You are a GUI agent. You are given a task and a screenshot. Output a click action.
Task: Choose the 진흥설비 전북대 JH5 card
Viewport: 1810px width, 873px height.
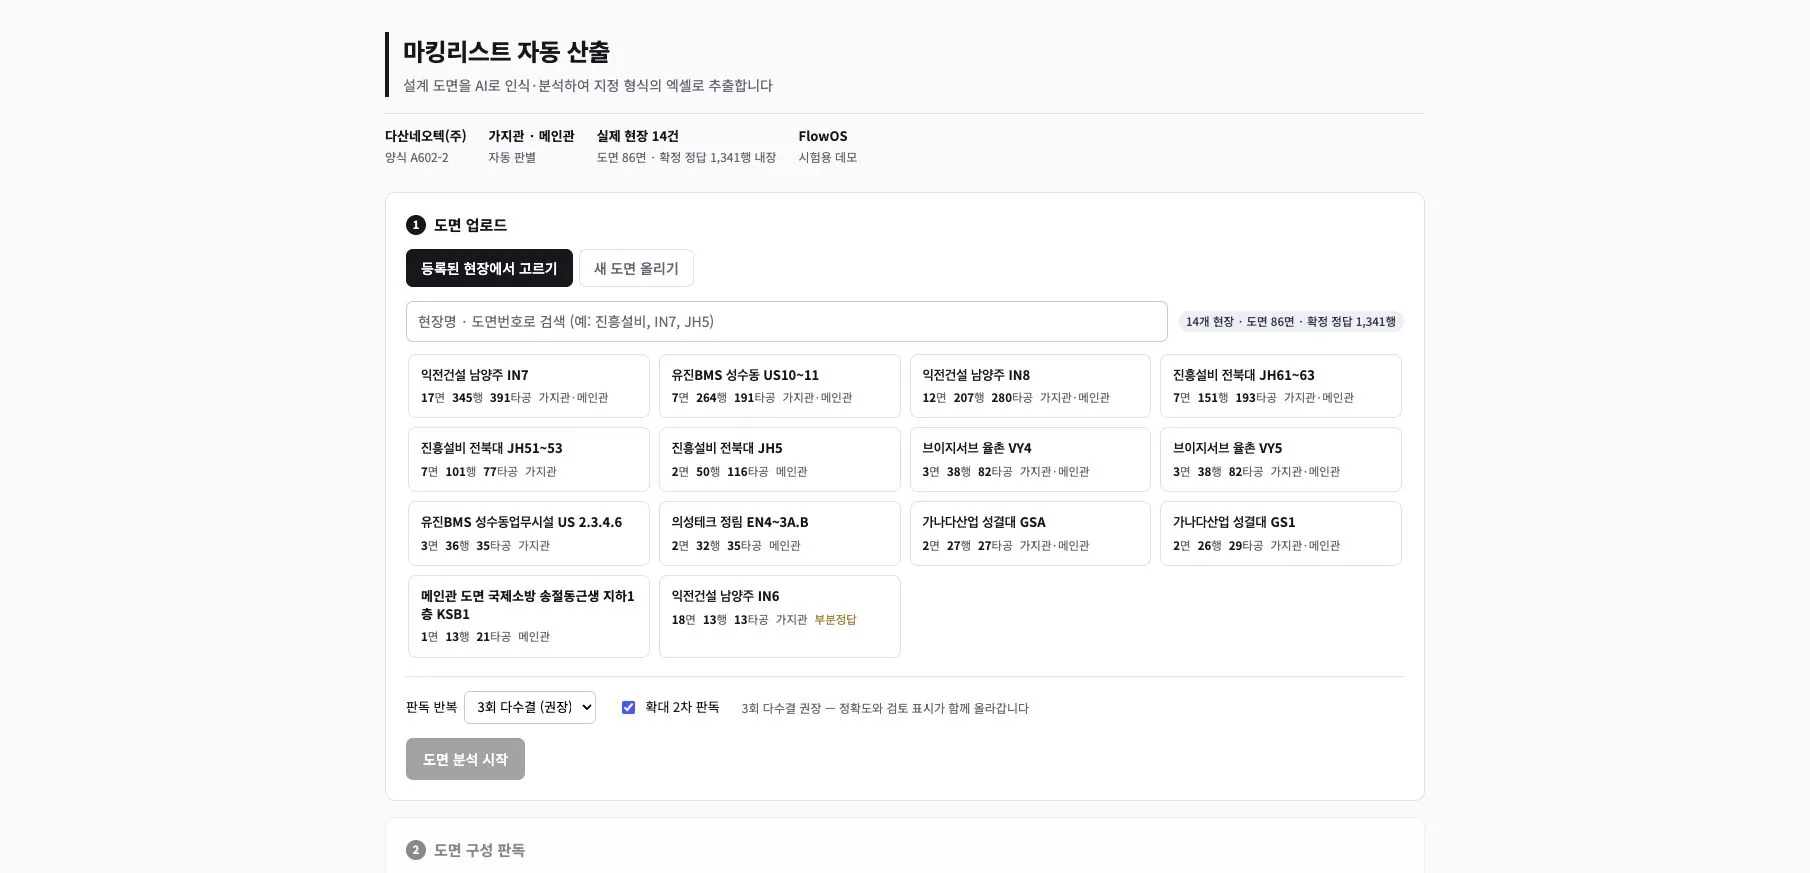780,460
